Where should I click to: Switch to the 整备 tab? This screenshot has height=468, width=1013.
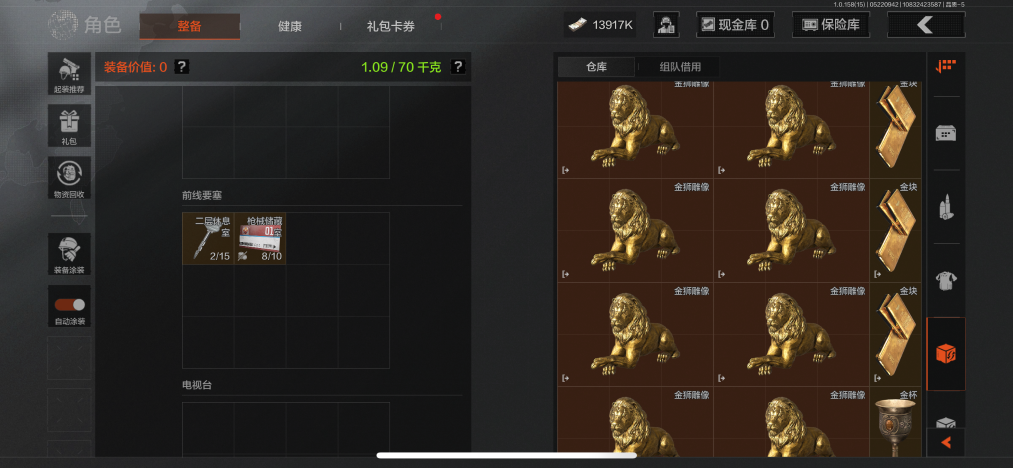click(189, 27)
